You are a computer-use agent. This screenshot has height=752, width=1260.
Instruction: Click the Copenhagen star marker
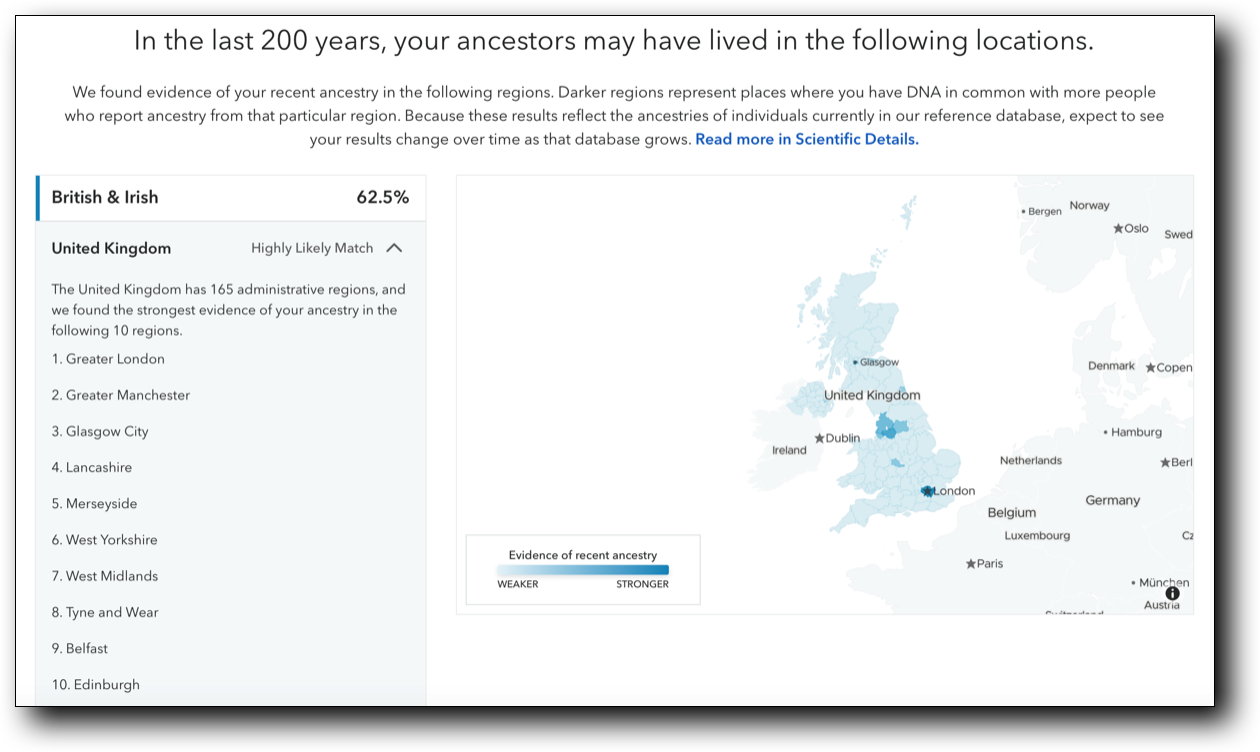[1151, 368]
